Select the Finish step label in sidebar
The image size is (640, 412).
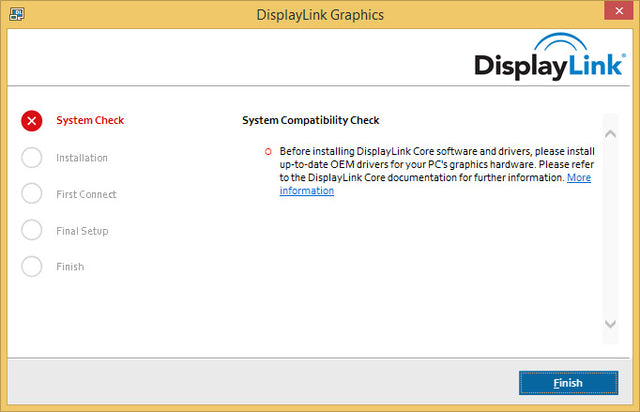(x=70, y=267)
